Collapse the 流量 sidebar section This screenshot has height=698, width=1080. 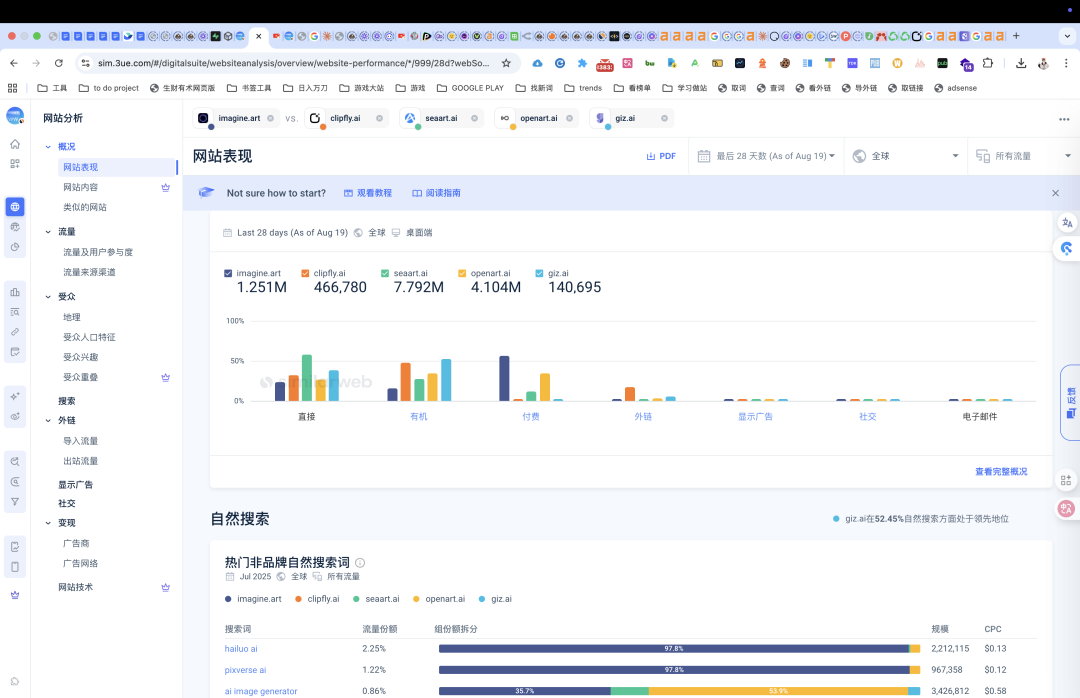pyautogui.click(x=48, y=232)
